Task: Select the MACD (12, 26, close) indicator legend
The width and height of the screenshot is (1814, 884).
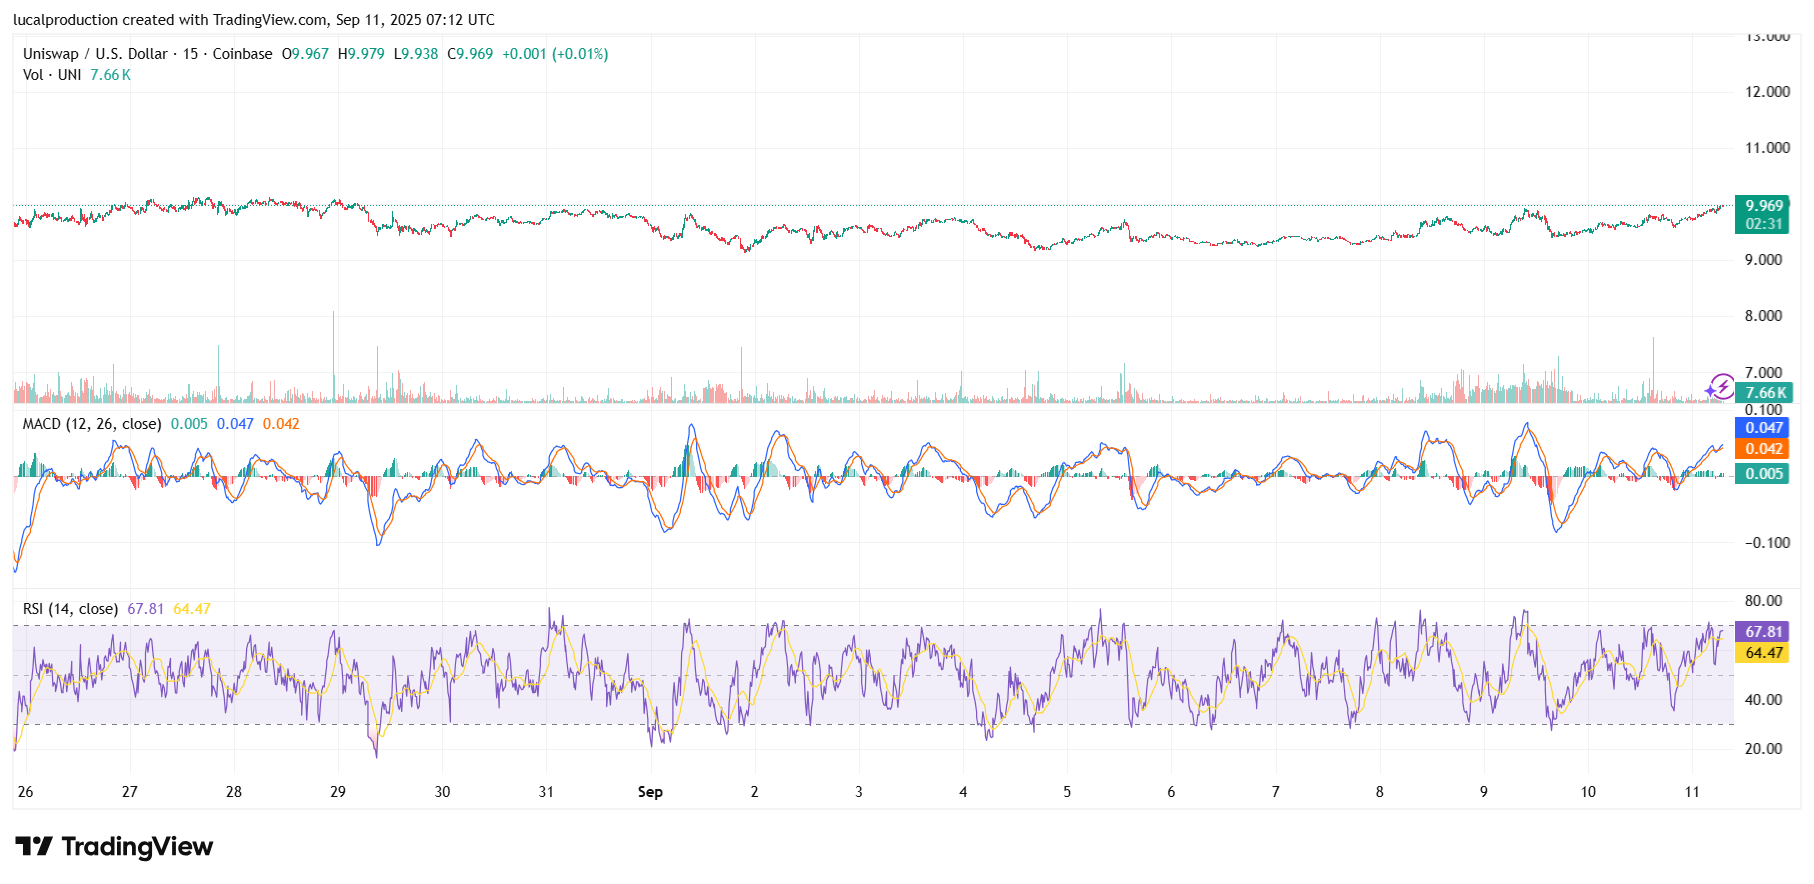Action: click(x=91, y=424)
